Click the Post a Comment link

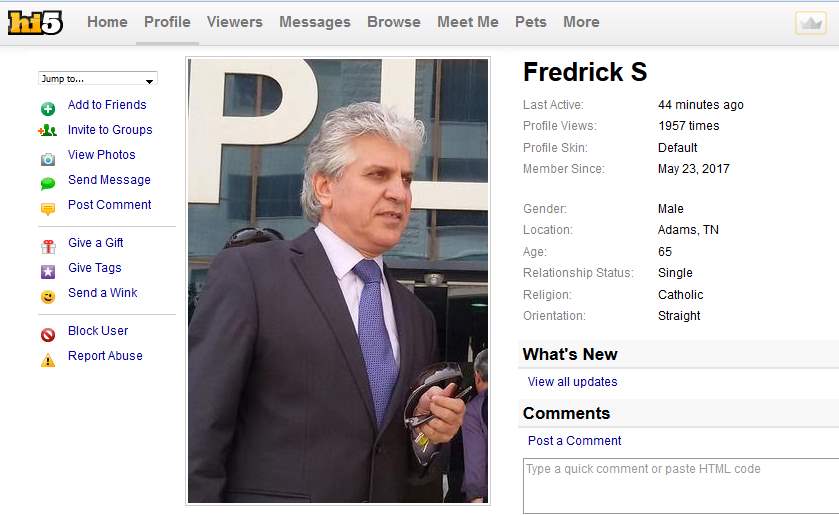[x=575, y=441]
